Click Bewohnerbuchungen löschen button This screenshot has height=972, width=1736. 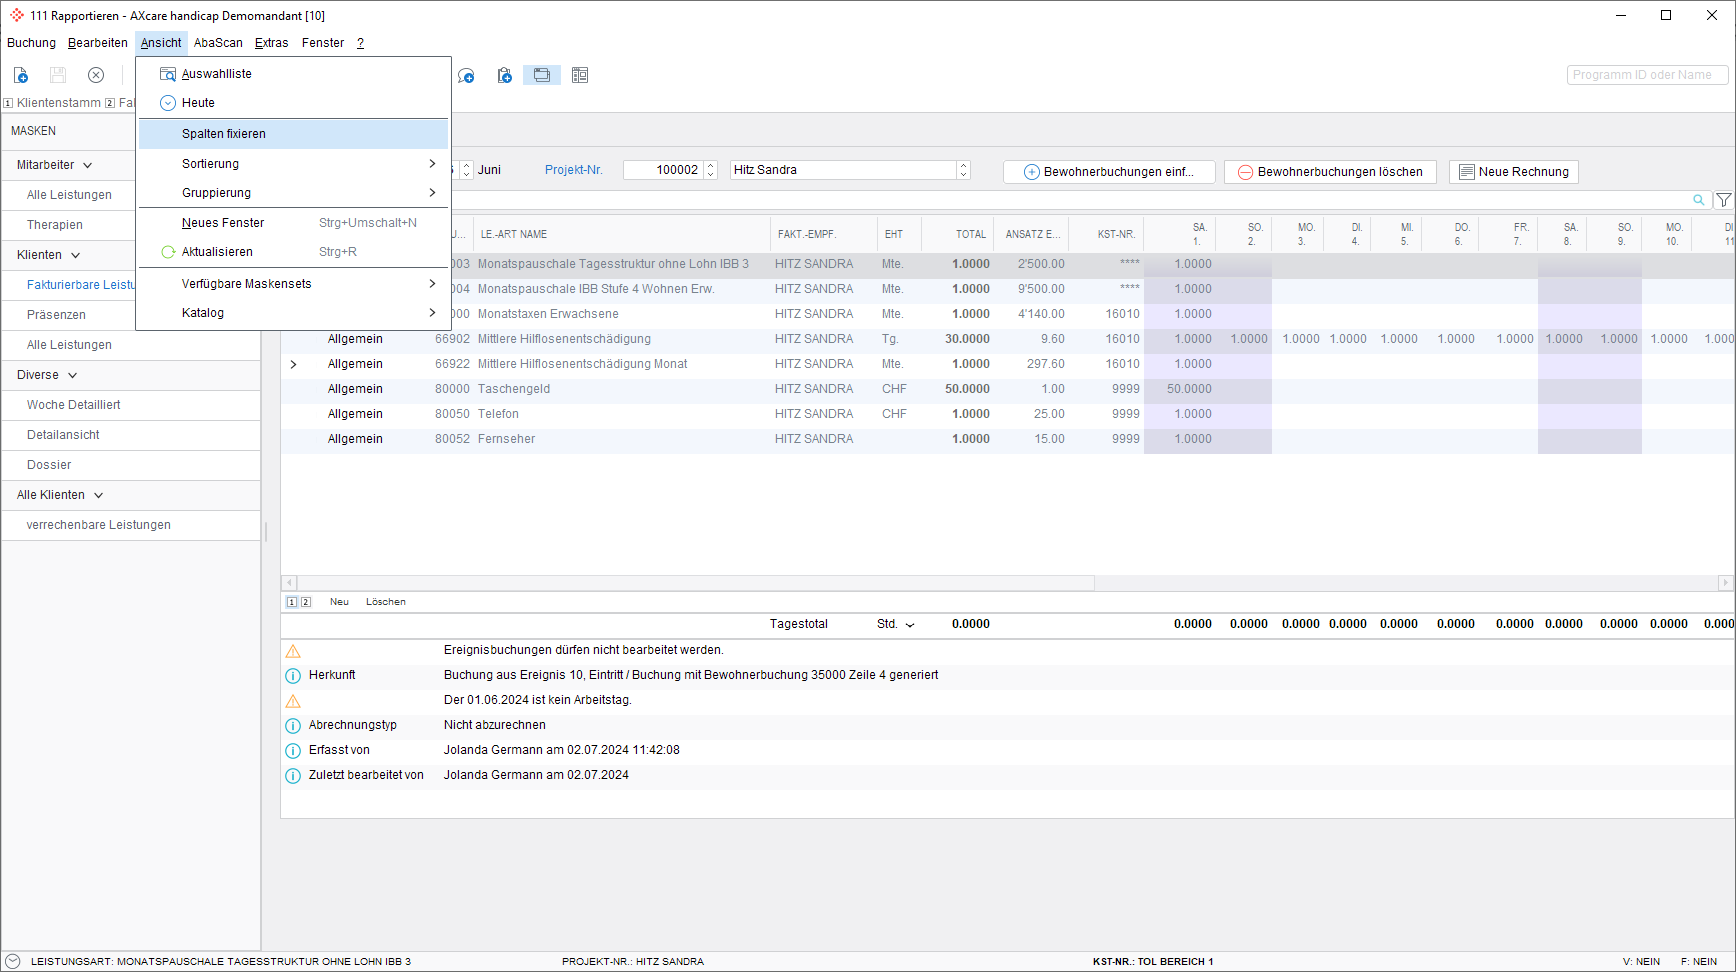1330,172
